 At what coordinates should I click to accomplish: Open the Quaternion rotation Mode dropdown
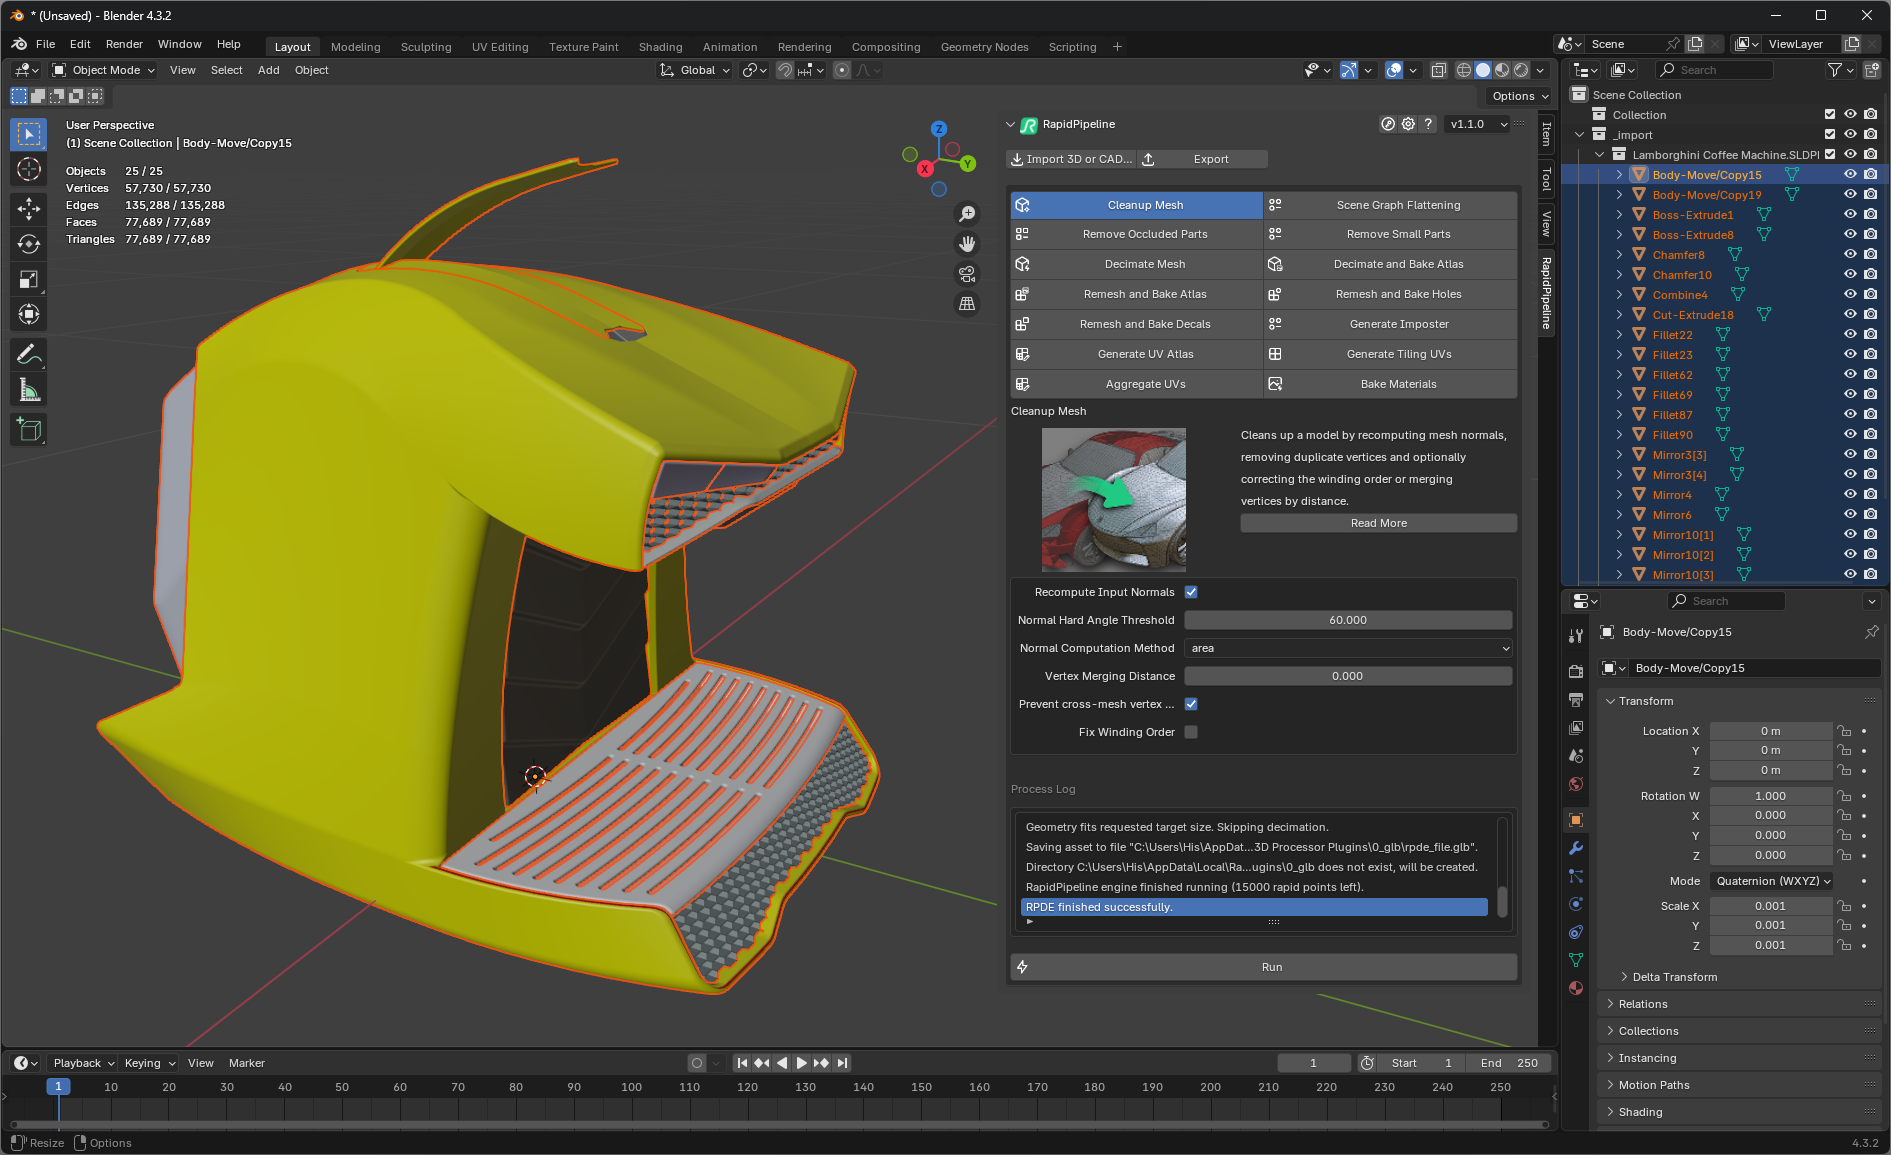pyautogui.click(x=1771, y=880)
